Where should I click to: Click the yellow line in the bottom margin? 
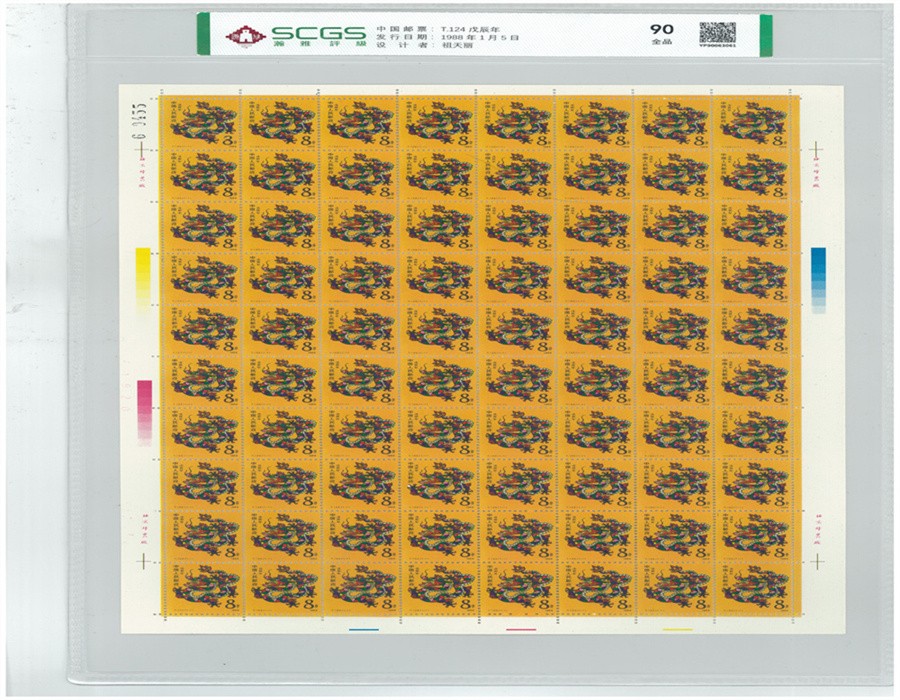677,630
